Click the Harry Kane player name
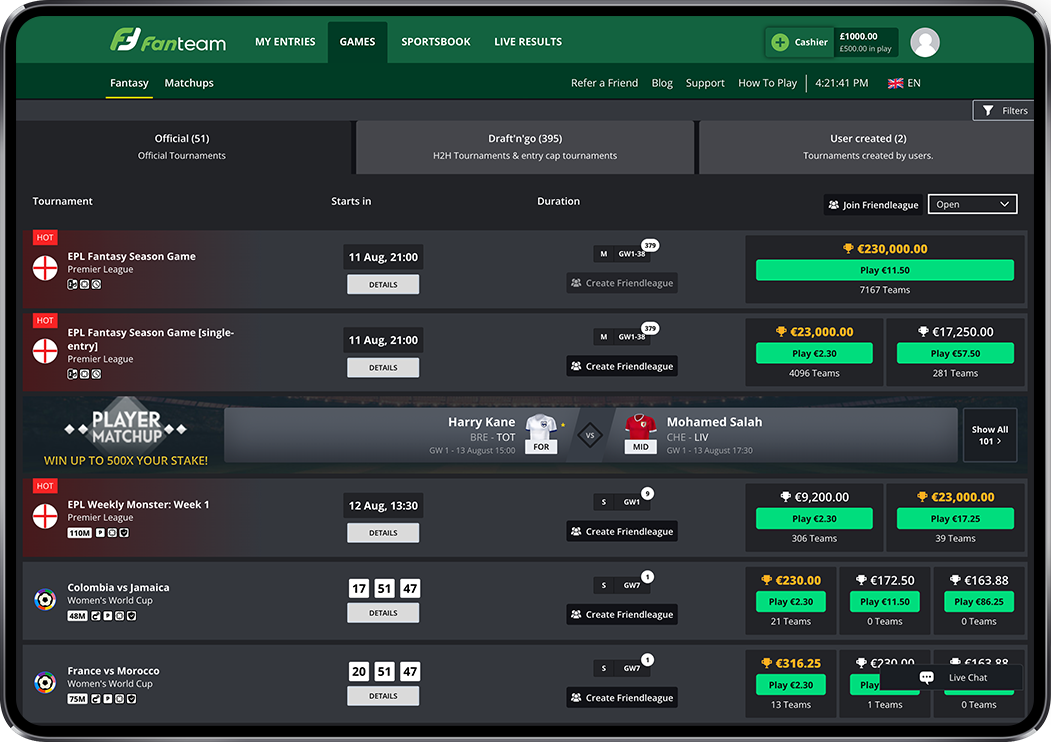 pyautogui.click(x=481, y=422)
